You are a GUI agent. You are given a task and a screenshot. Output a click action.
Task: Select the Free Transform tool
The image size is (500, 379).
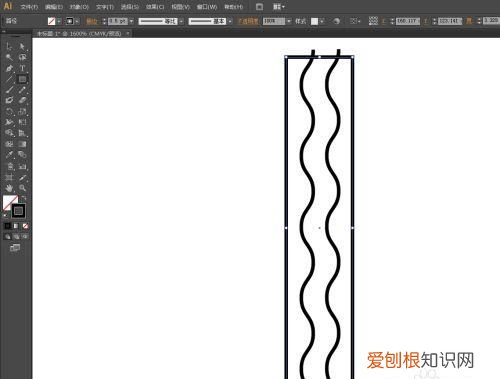[x=22, y=122]
